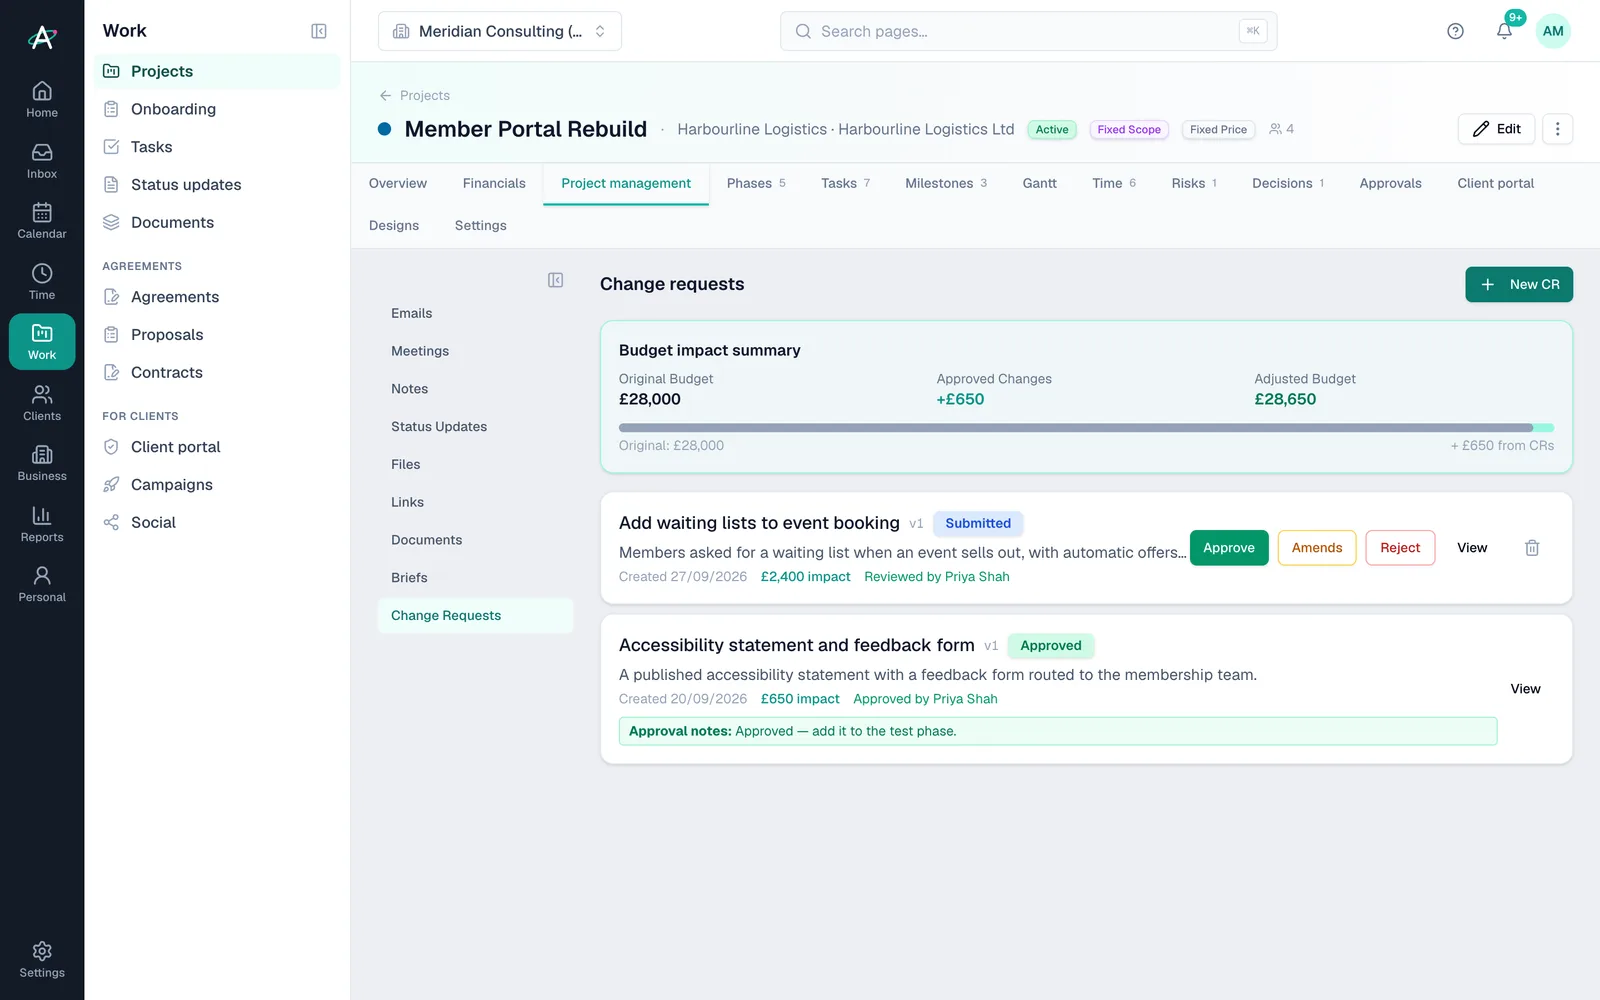Delete the waiting lists change request via trash icon
The width and height of the screenshot is (1600, 1000).
tap(1532, 548)
